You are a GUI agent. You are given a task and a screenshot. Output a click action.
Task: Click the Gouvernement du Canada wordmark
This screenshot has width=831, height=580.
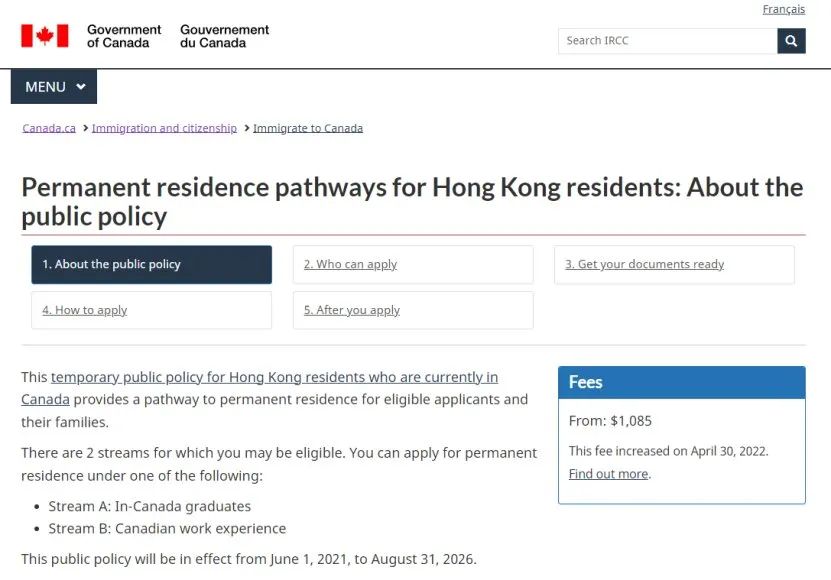point(225,36)
